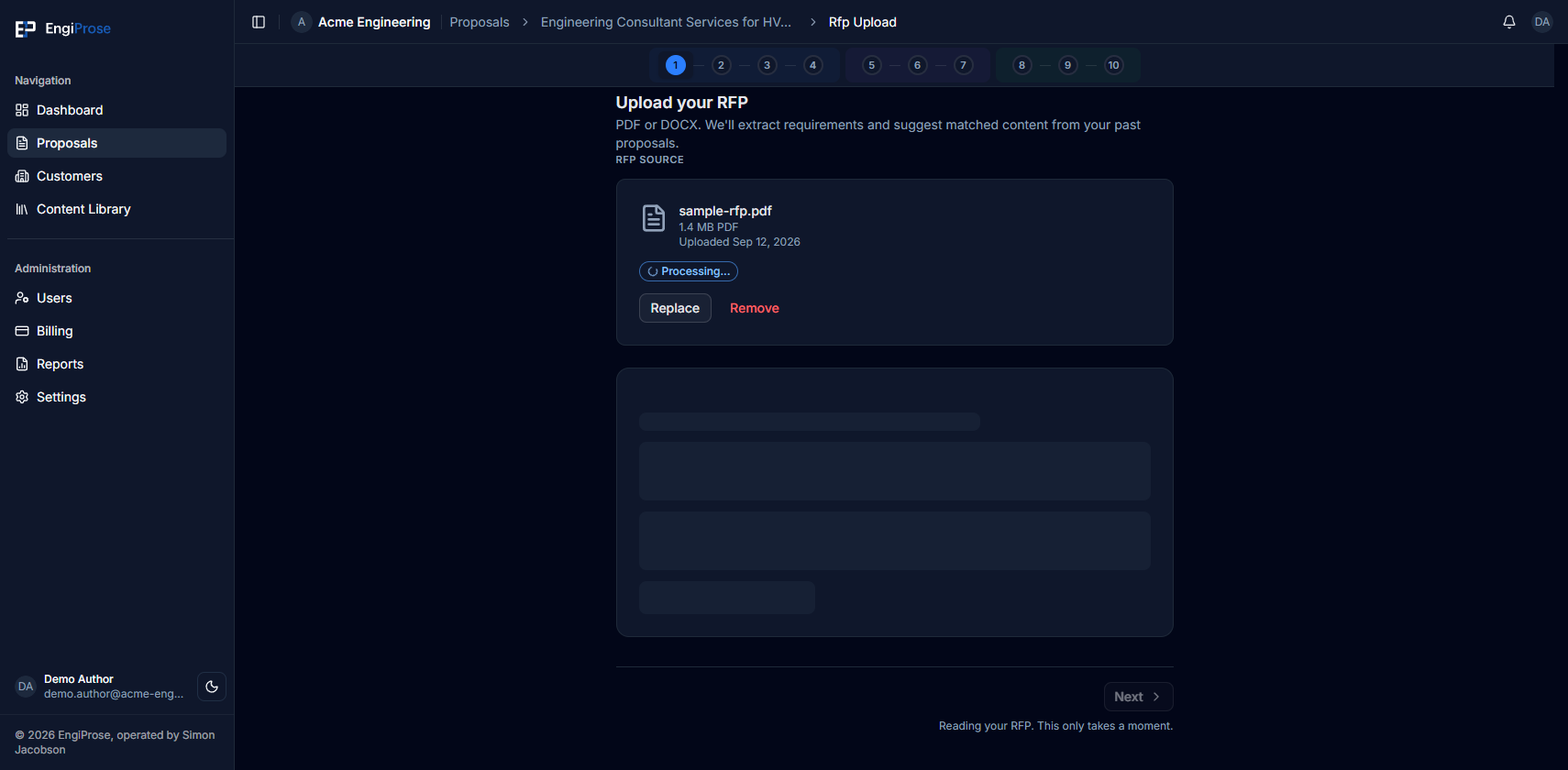Open Dashboard in navigation
1568x770 pixels.
[117, 110]
